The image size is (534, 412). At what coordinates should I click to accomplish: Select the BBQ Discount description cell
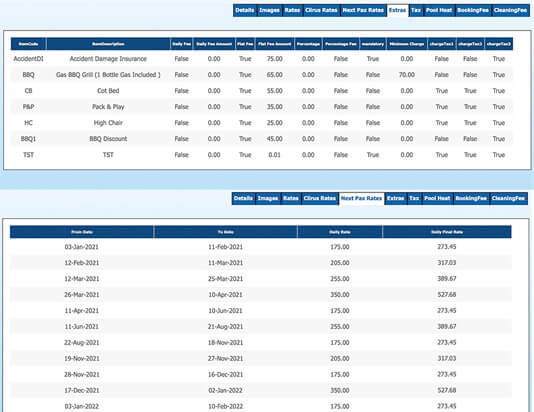[x=108, y=139]
